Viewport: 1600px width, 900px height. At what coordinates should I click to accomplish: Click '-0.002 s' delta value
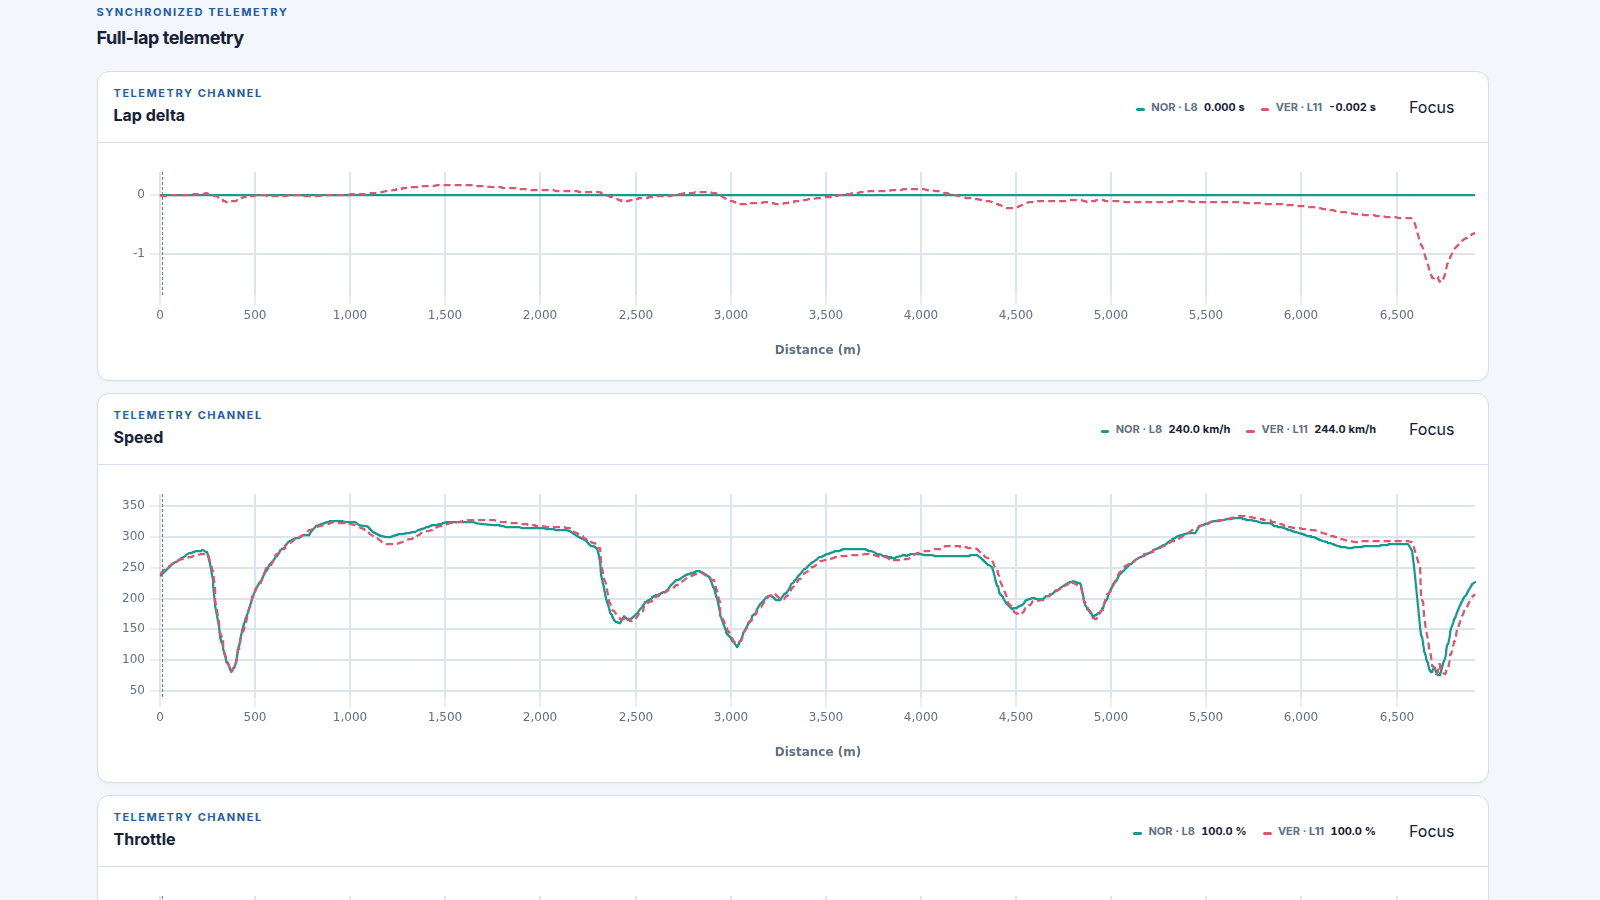pyautogui.click(x=1353, y=107)
